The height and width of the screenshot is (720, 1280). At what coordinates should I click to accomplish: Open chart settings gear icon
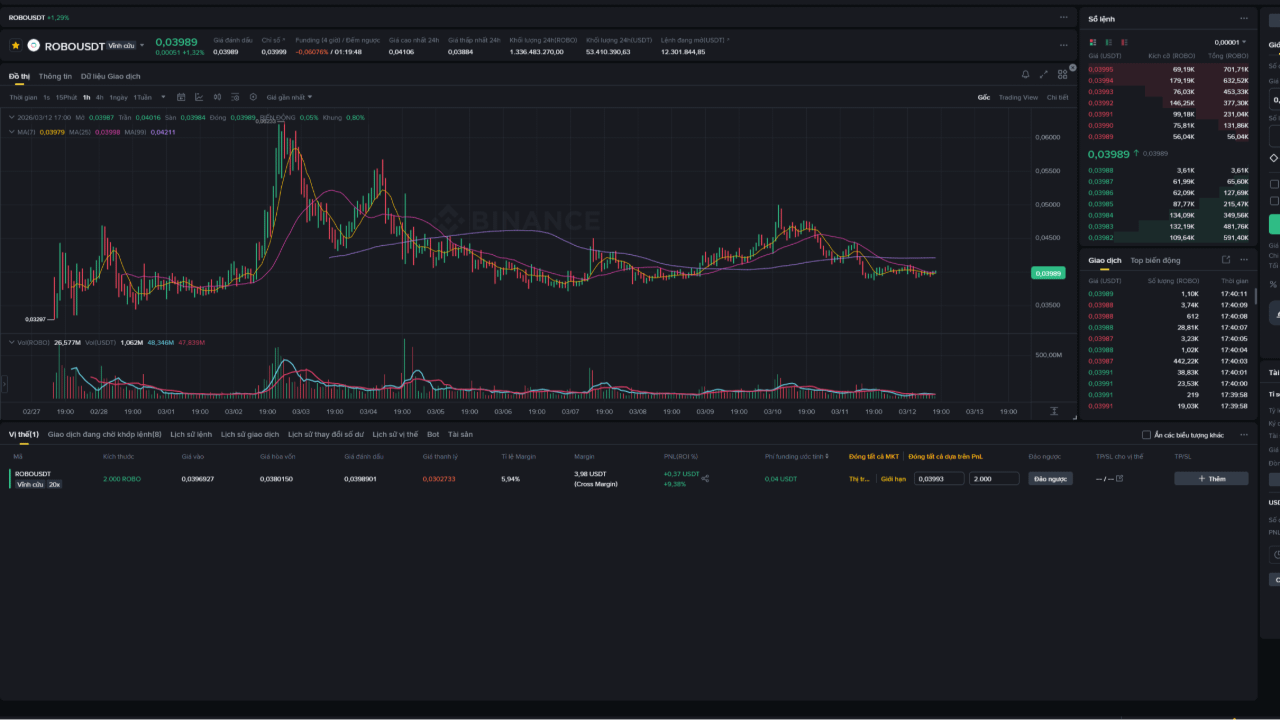[253, 97]
